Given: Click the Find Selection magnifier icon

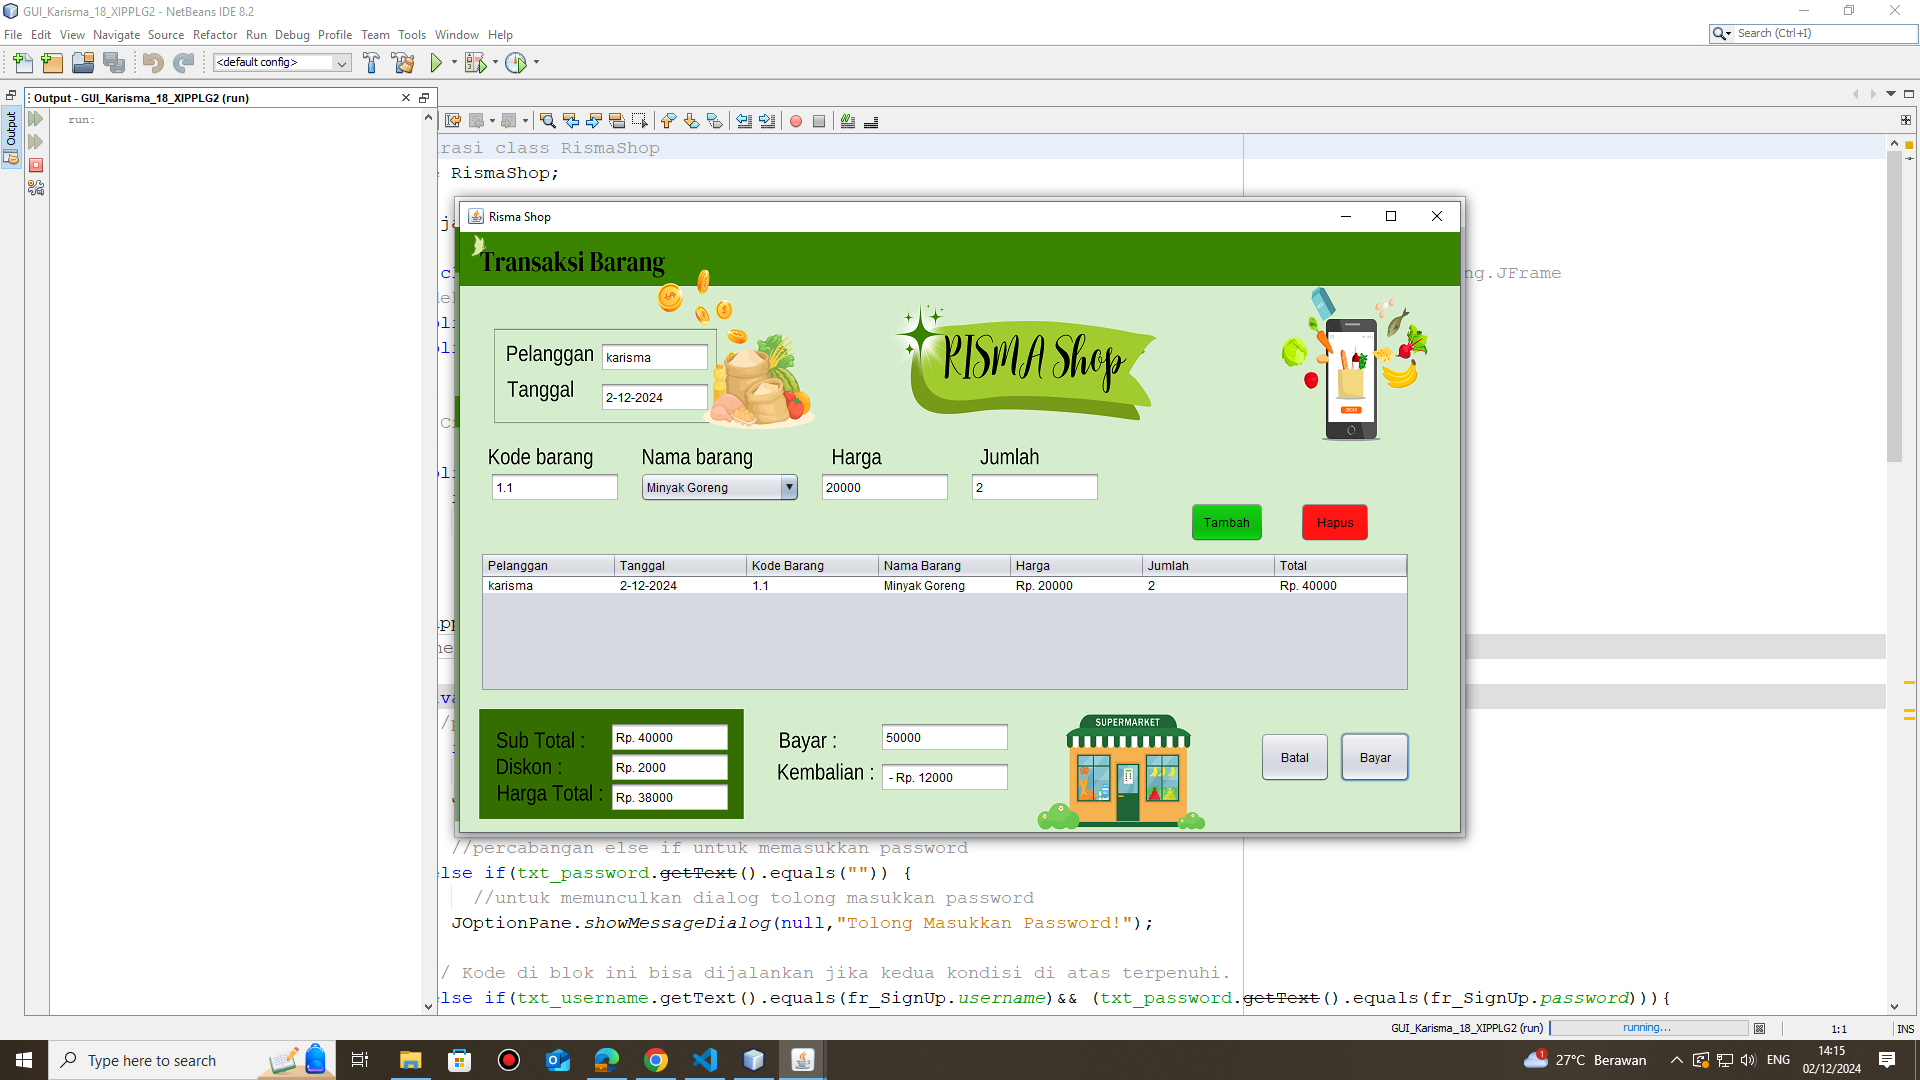Looking at the screenshot, I should click(x=547, y=121).
